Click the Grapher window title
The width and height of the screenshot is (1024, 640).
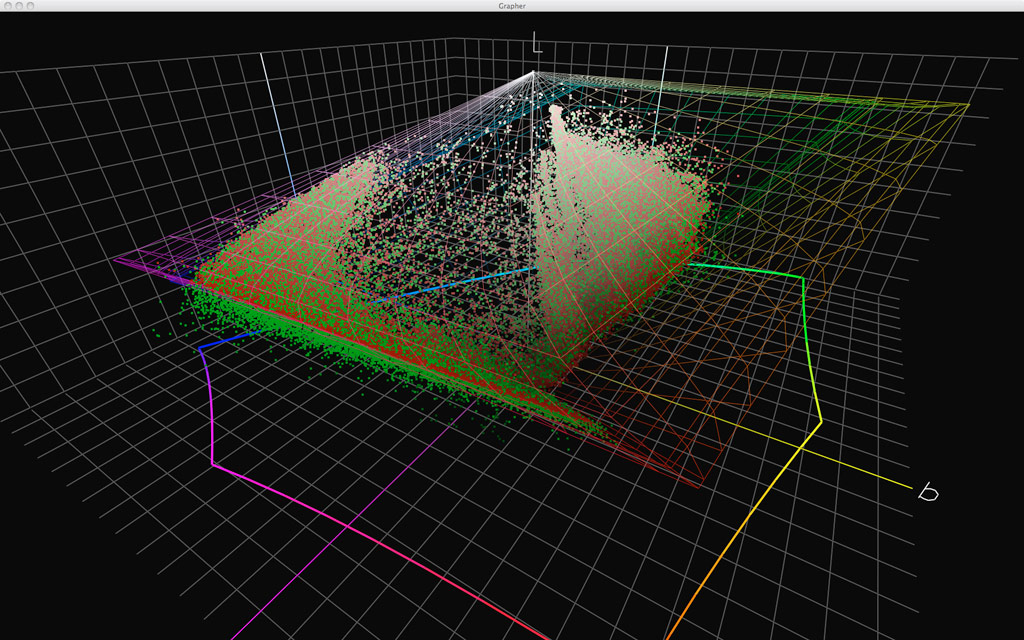511,6
